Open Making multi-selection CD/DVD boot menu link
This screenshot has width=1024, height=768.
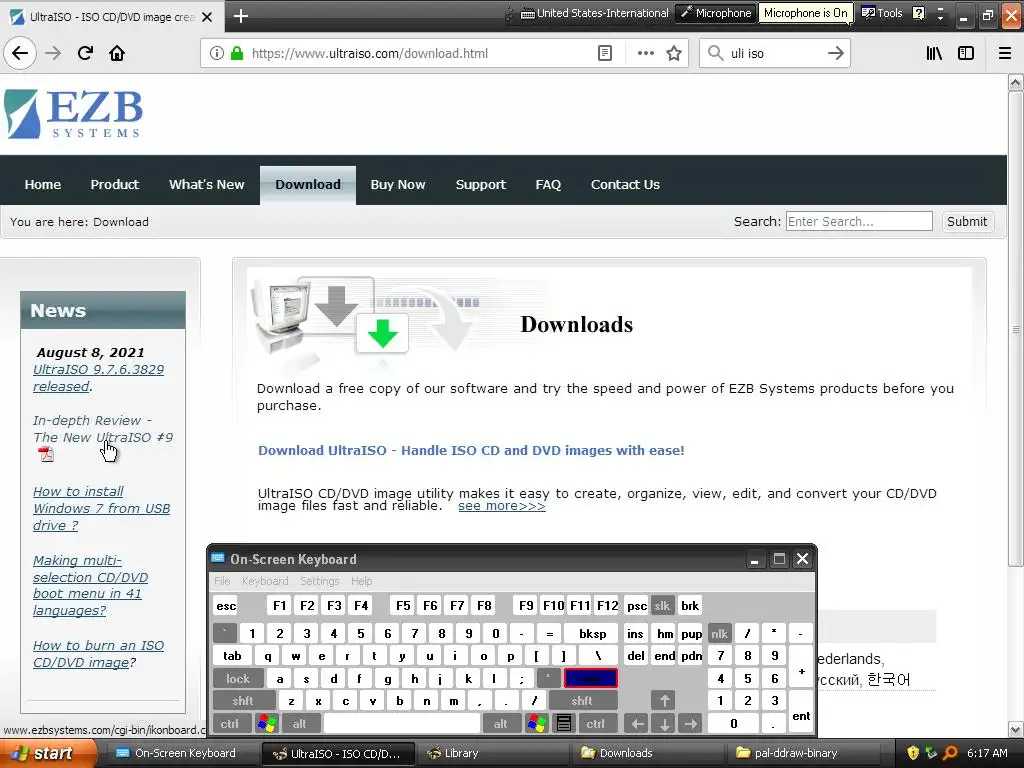(x=91, y=586)
